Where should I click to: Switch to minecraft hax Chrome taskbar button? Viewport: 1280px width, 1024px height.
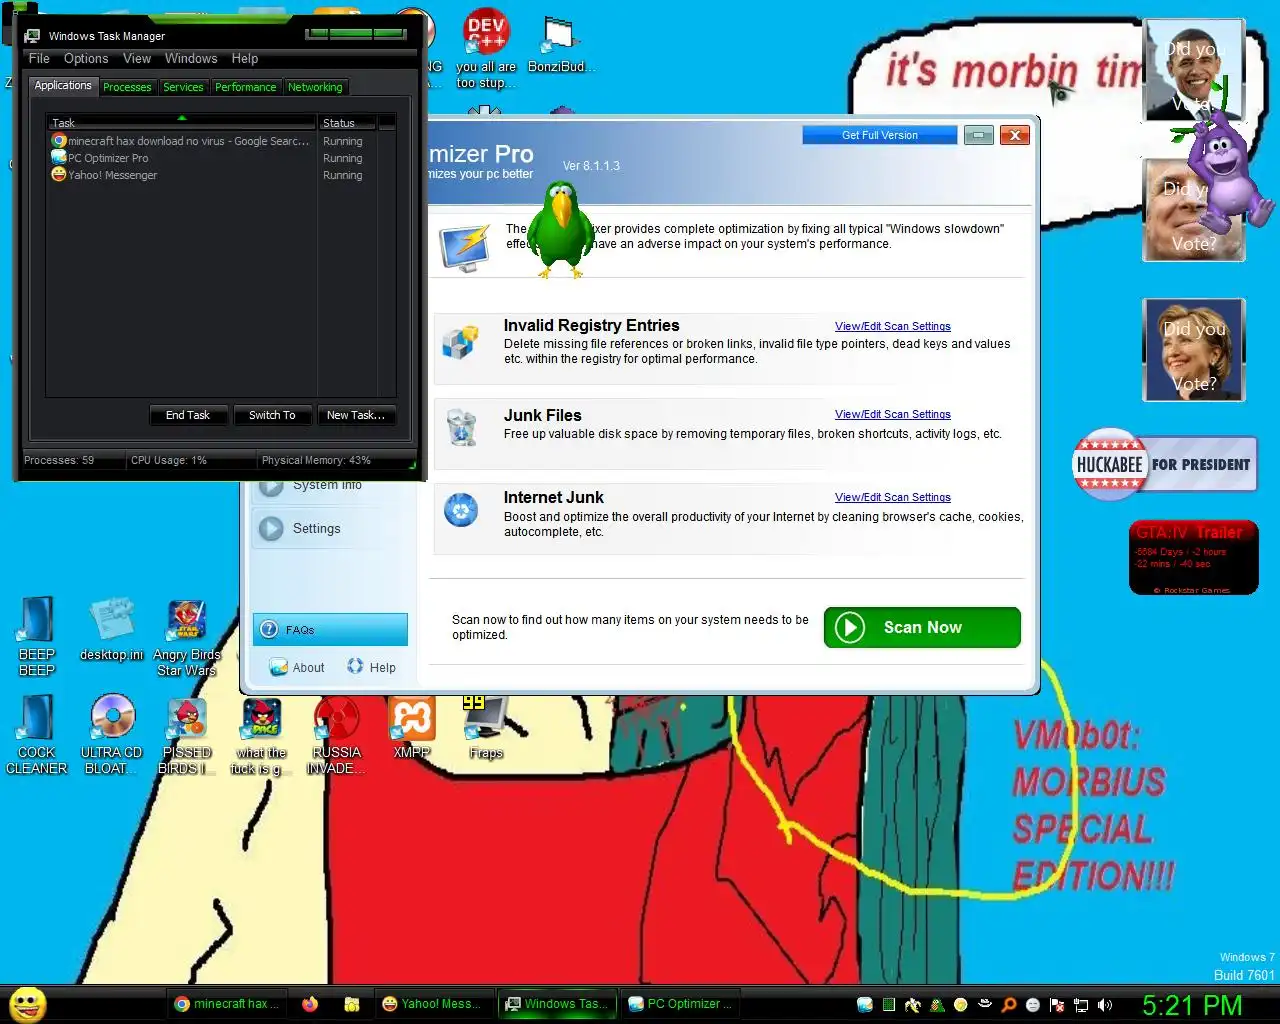point(227,1004)
